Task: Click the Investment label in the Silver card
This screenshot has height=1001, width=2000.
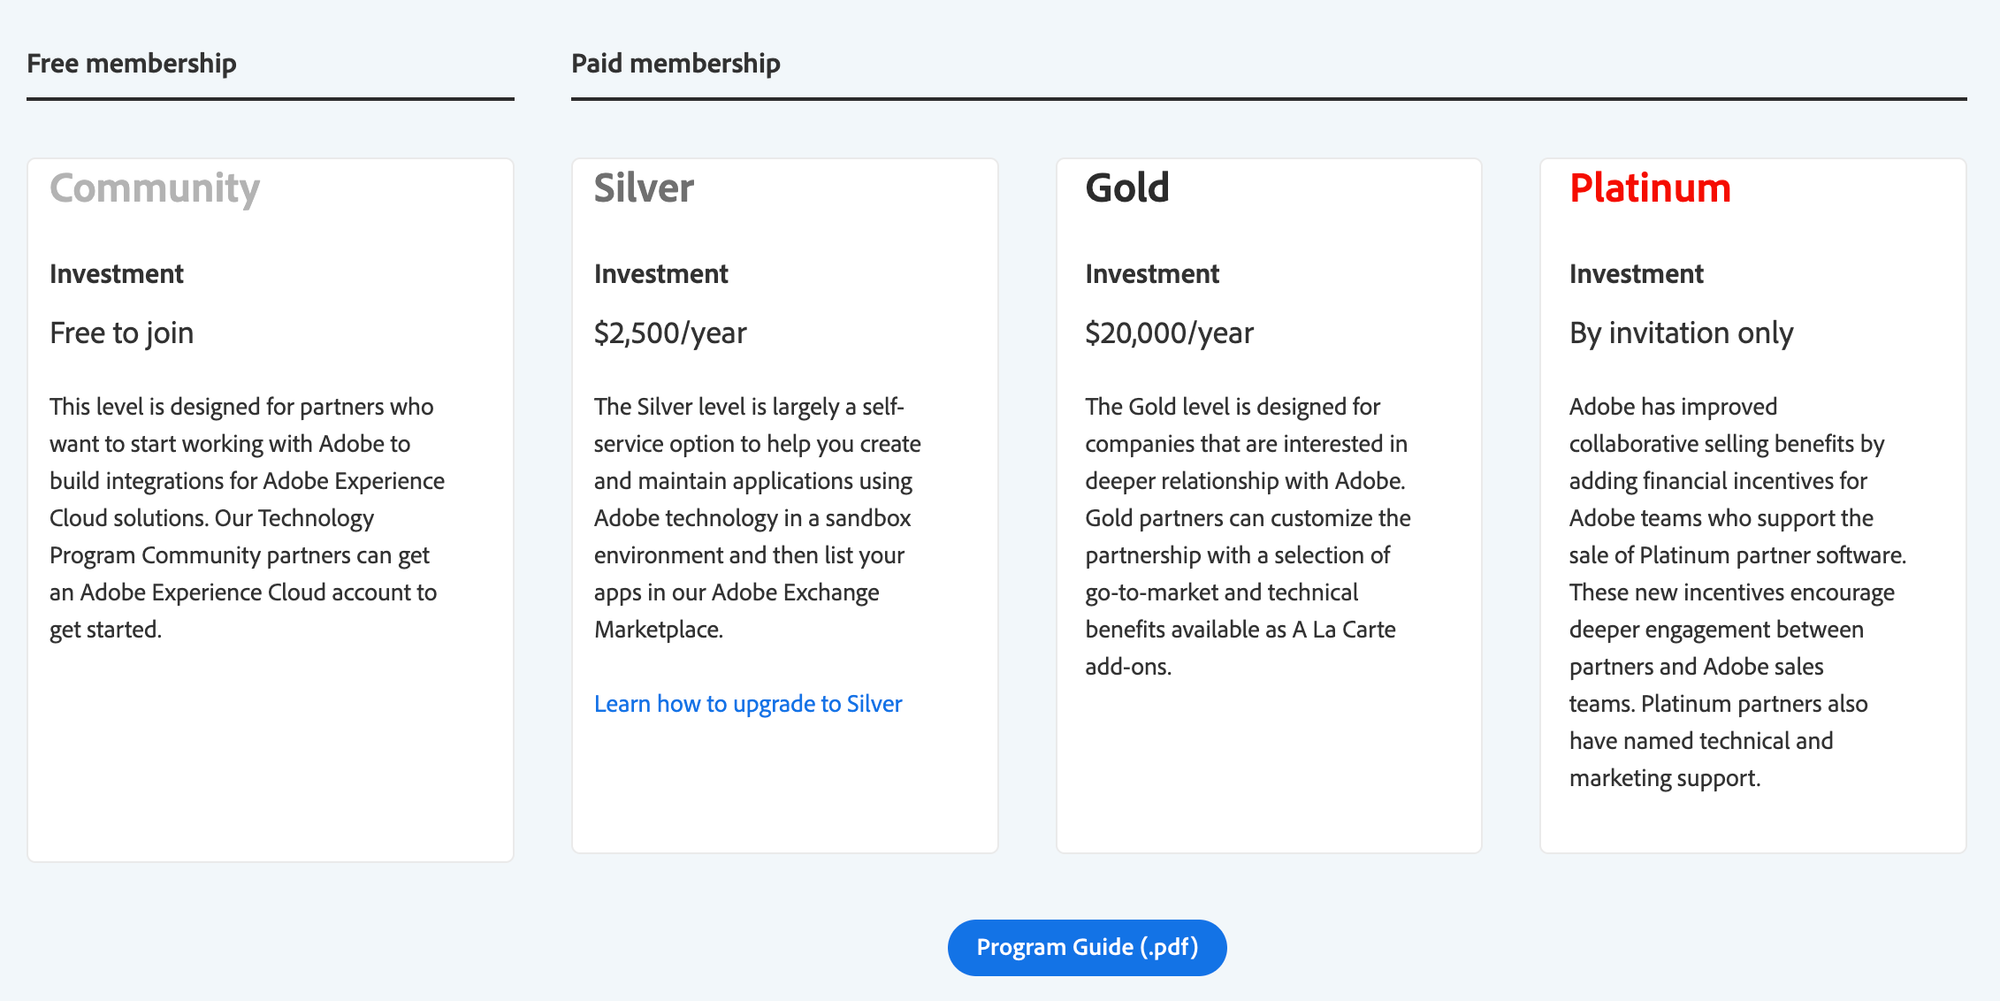Action: 661,274
